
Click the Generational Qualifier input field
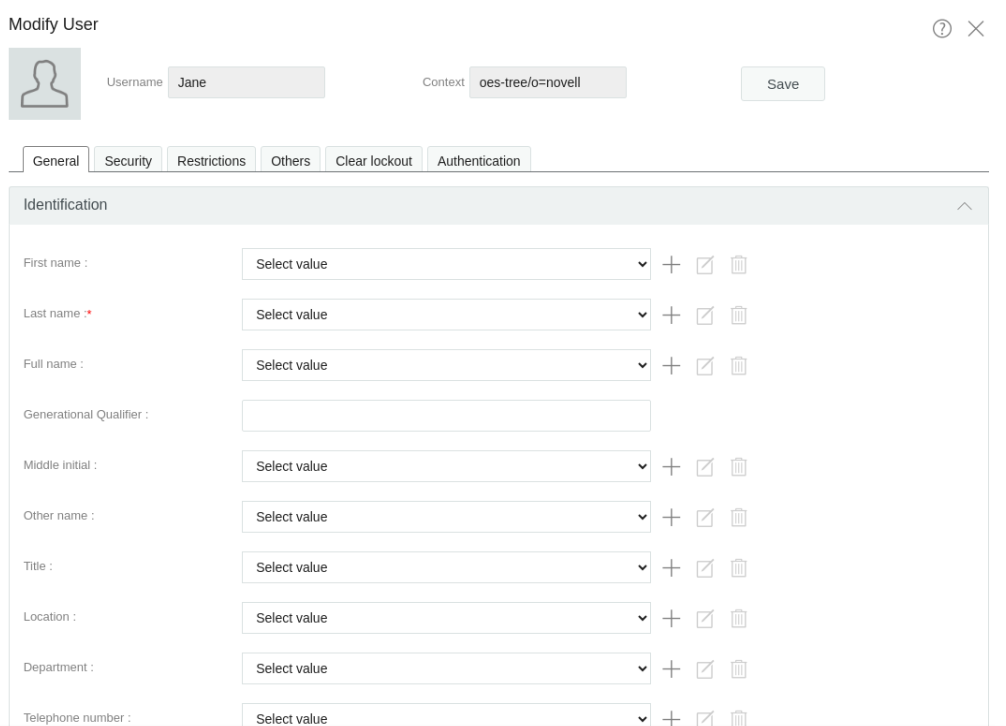click(446, 414)
